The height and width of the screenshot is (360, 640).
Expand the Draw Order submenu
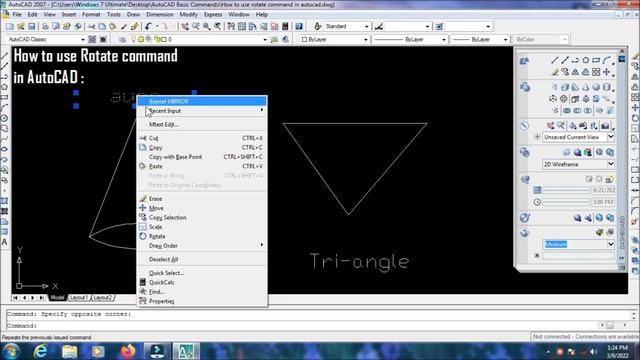(202, 246)
